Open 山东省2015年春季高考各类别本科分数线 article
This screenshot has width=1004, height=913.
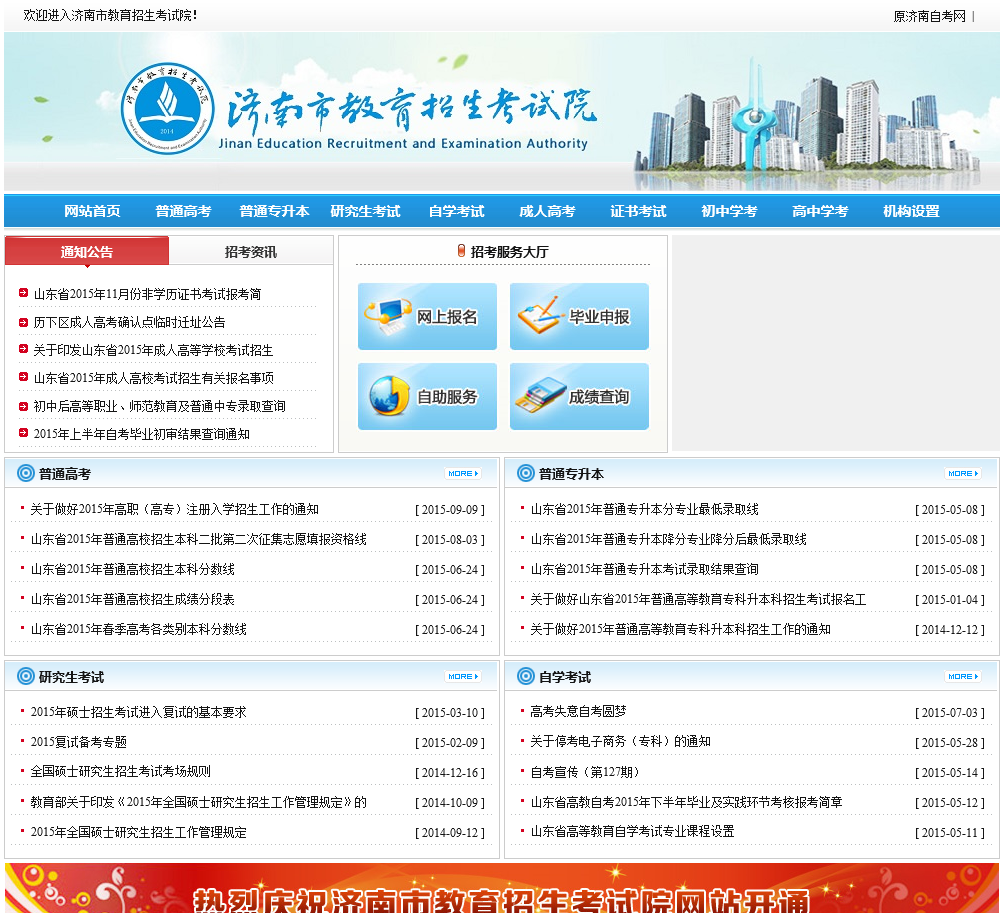click(138, 629)
